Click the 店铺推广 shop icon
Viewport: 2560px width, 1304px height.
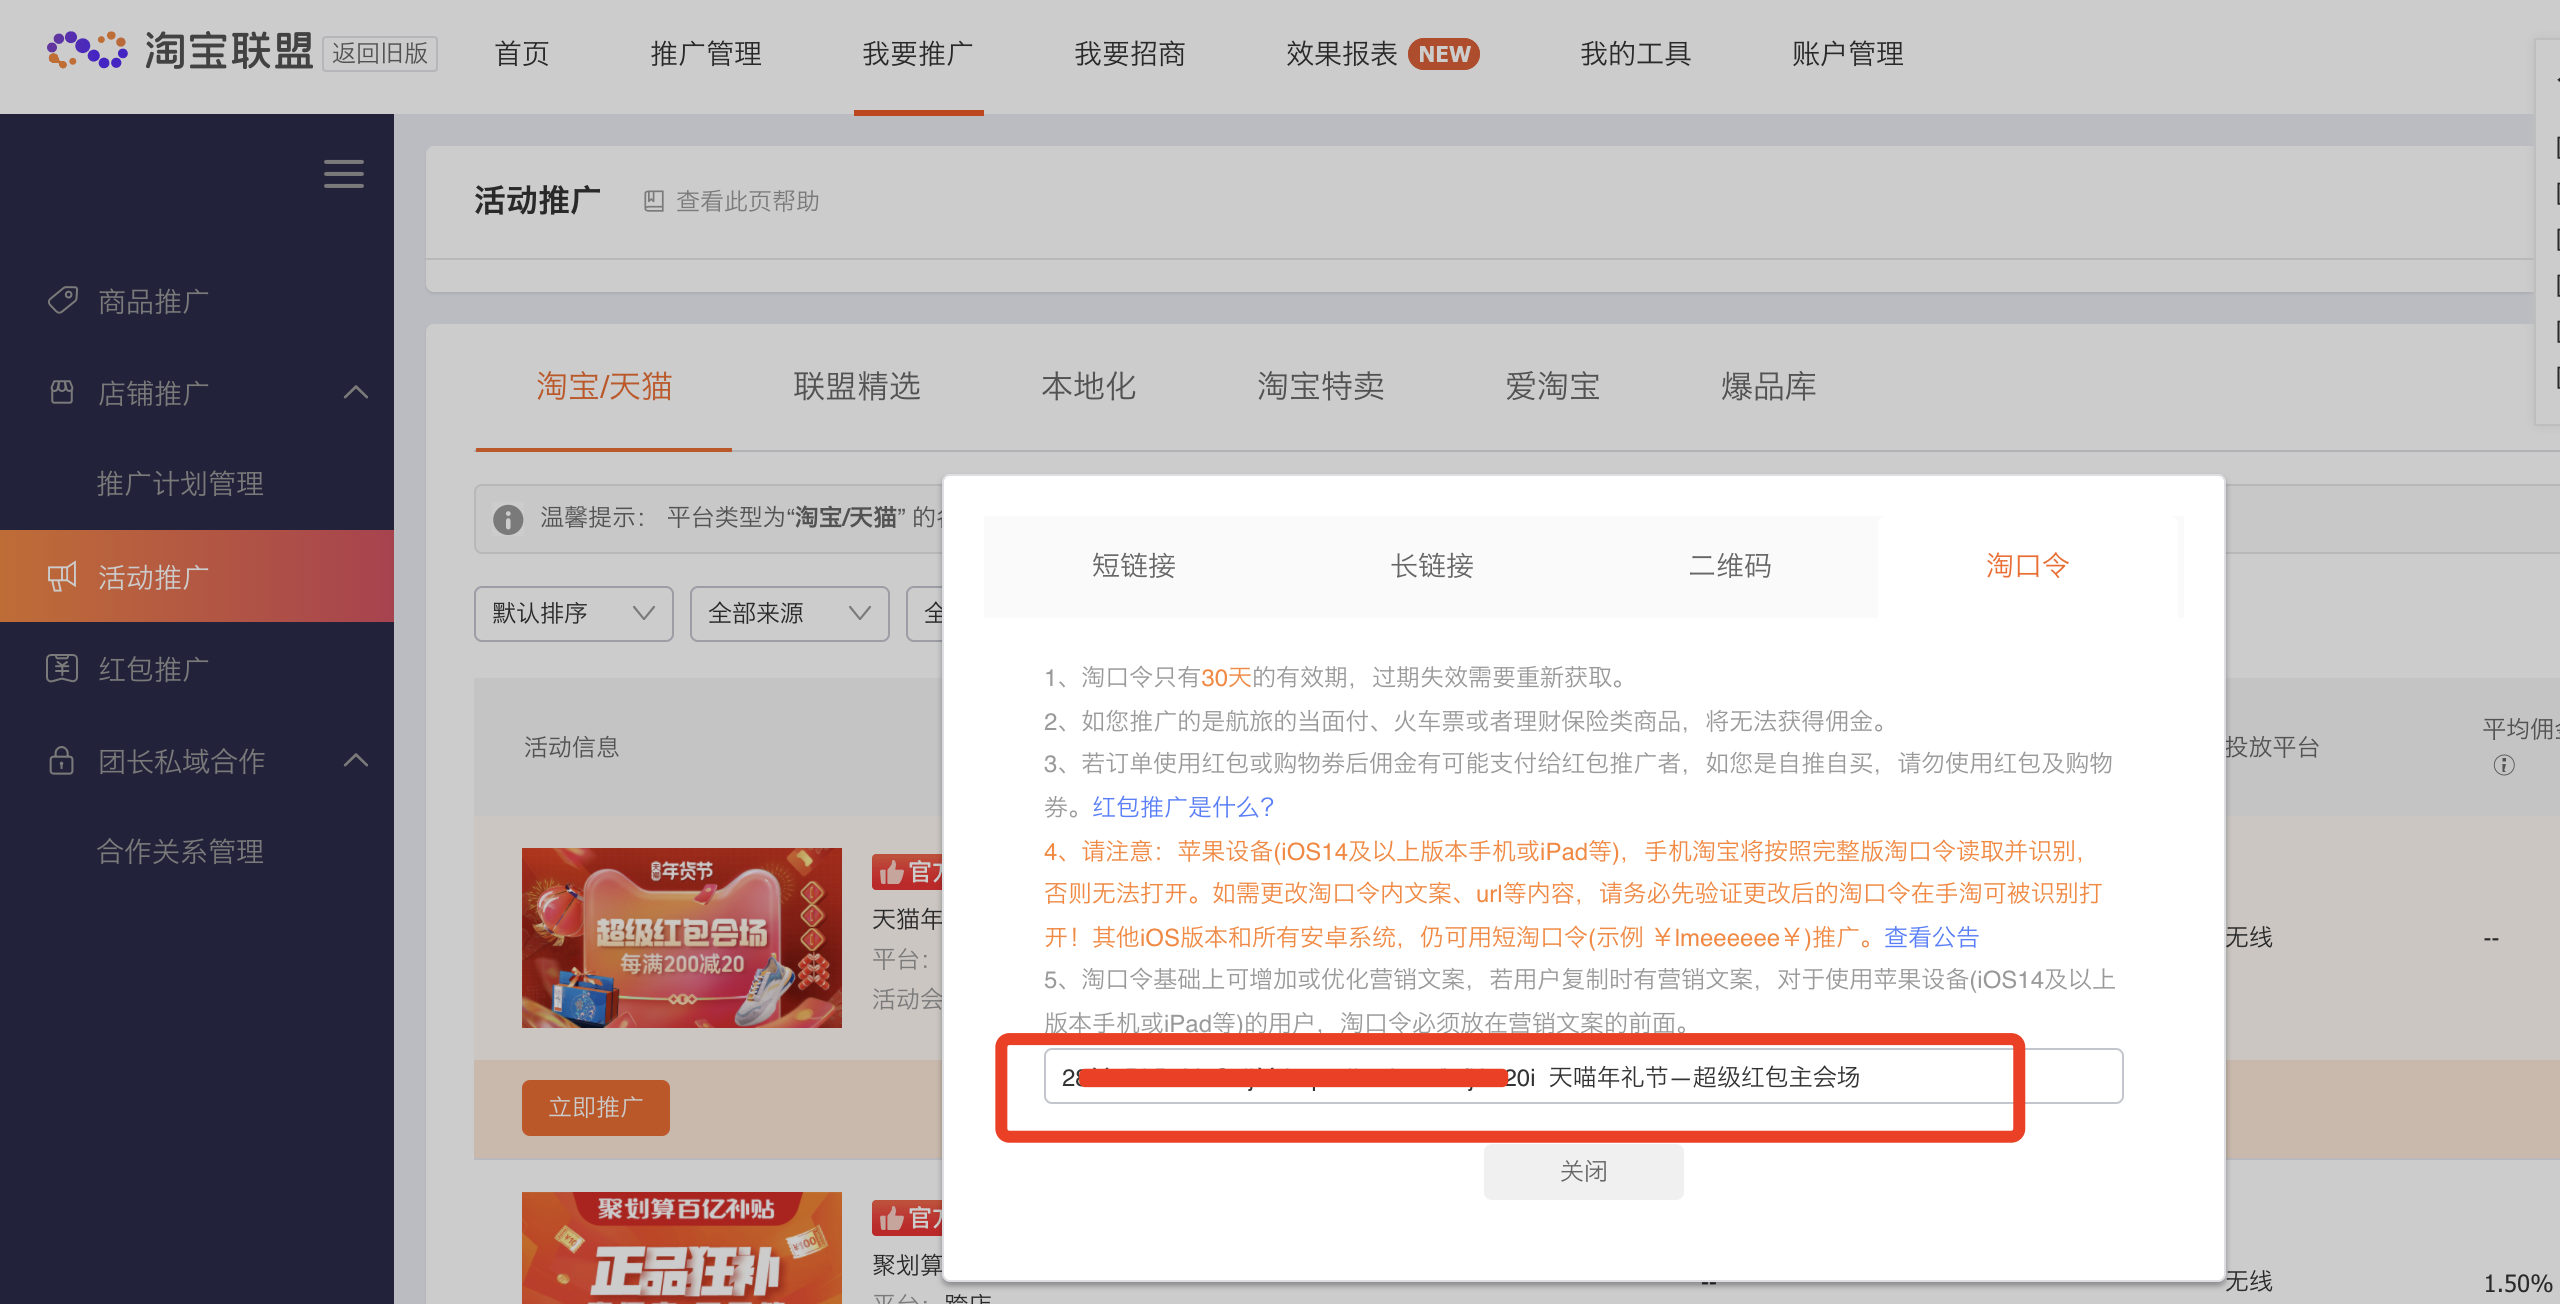pyautogui.click(x=62, y=392)
